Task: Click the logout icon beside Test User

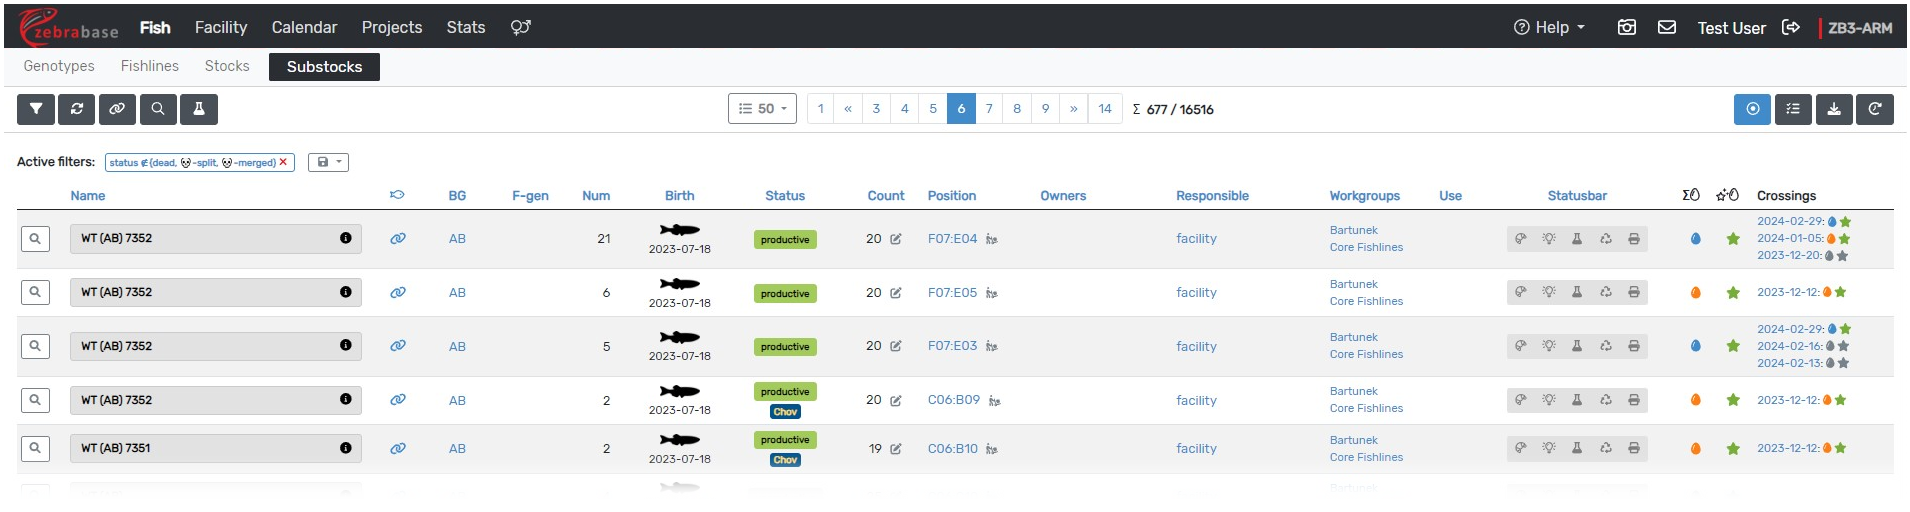Action: (1791, 28)
